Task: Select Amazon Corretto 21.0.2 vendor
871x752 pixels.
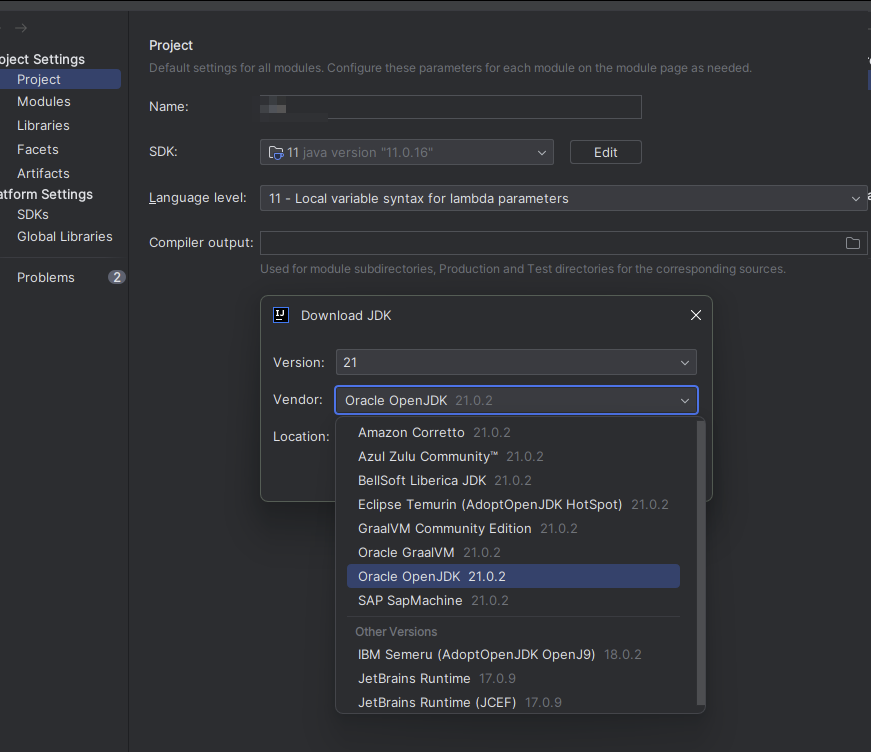Action: tap(513, 432)
